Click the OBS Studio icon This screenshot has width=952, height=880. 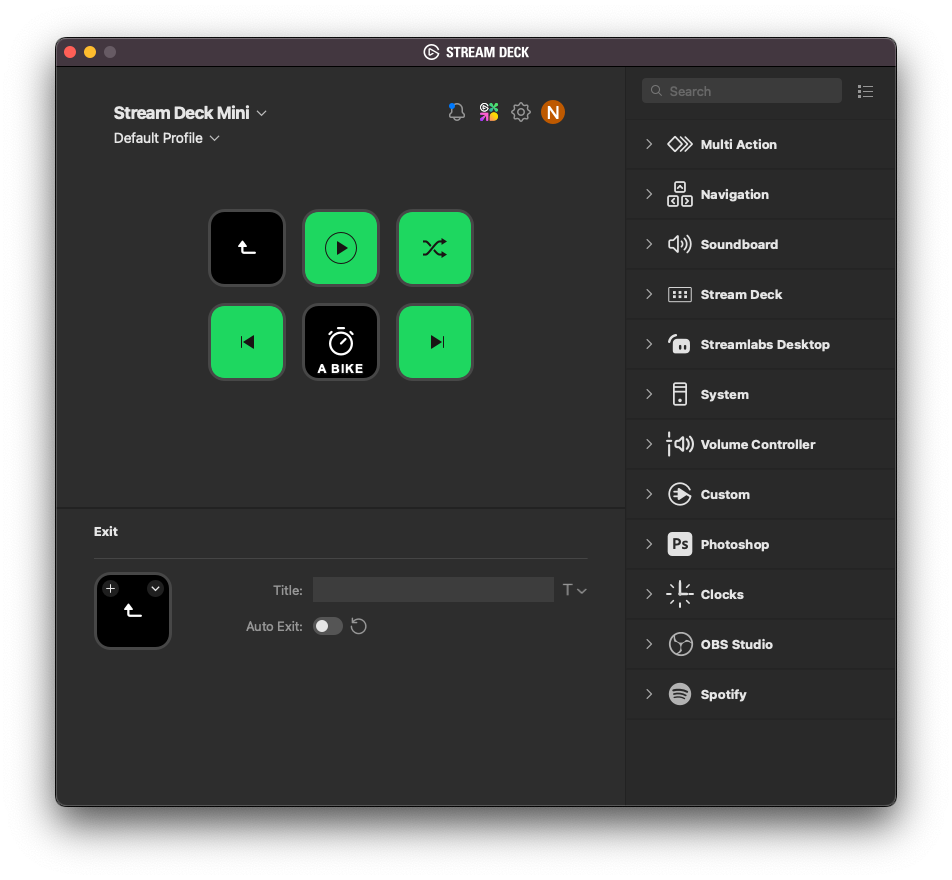(x=680, y=644)
